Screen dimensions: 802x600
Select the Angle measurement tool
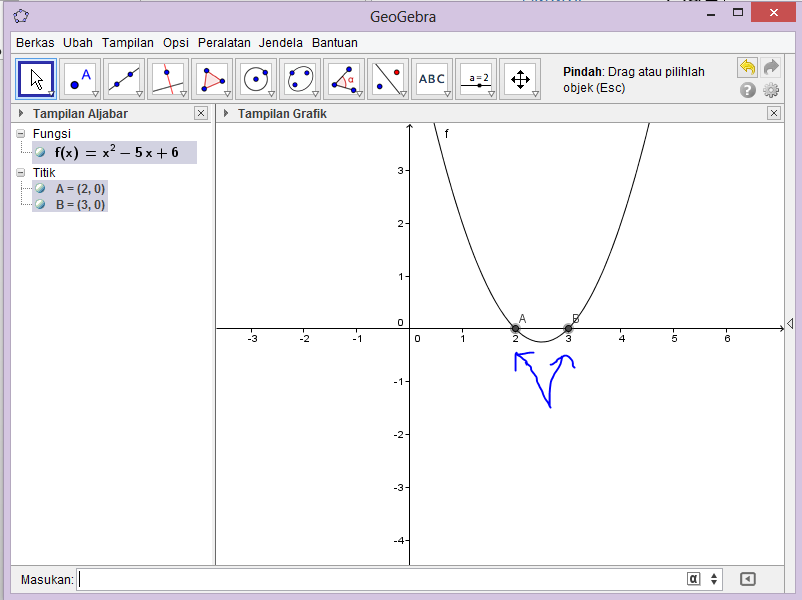click(x=344, y=79)
